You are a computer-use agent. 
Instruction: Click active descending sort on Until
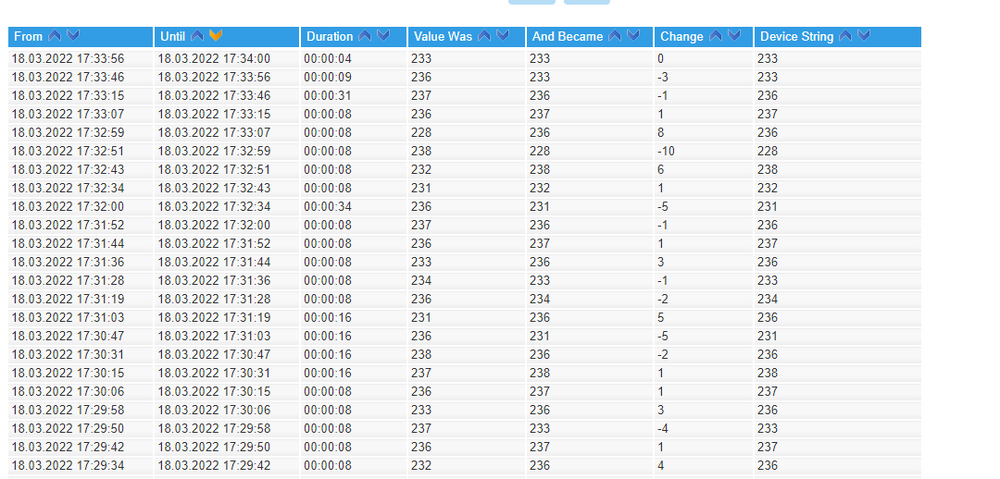[215, 37]
